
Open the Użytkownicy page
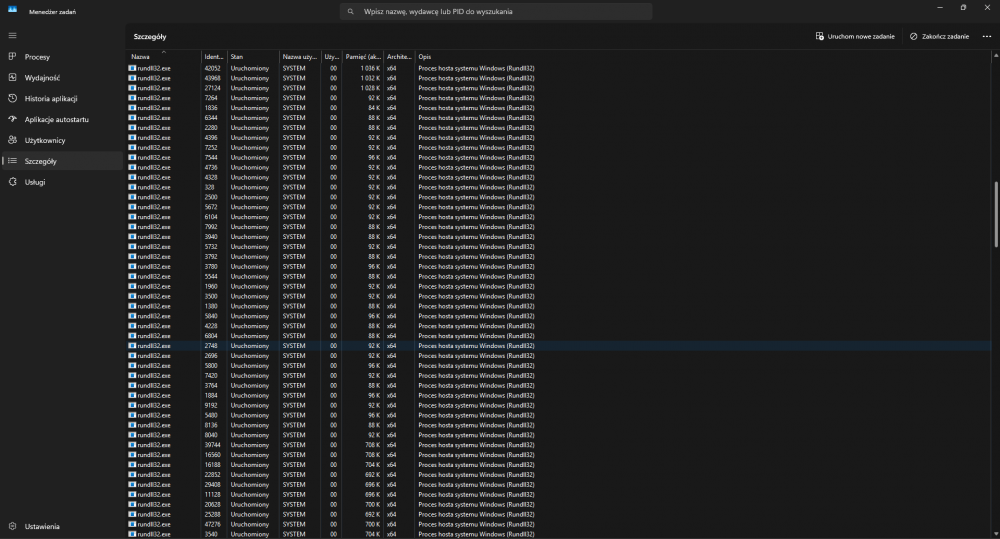(x=45, y=140)
